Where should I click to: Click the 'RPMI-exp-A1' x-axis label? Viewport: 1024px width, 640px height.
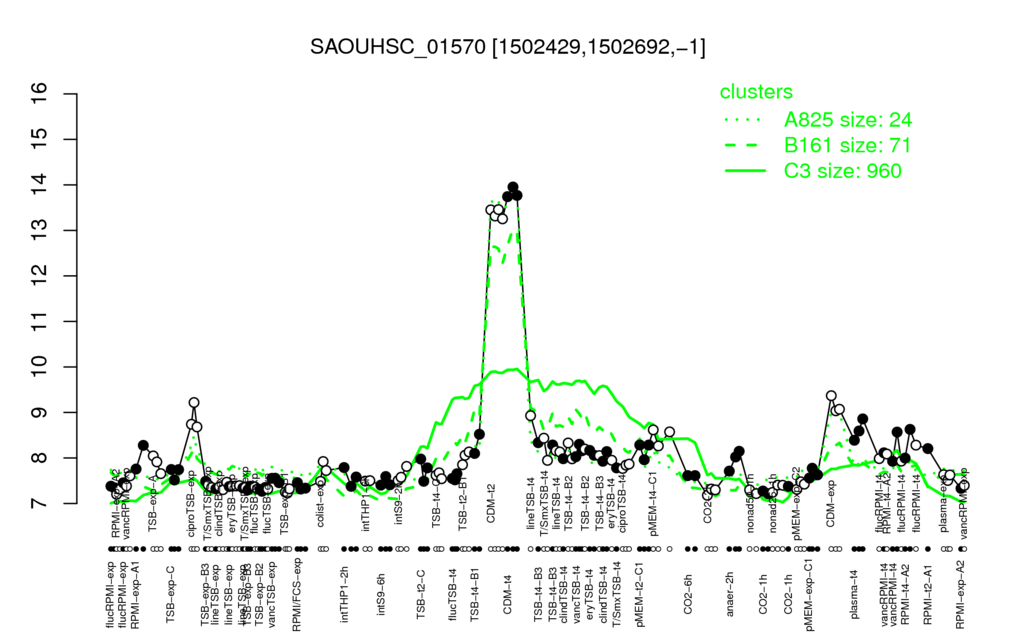tap(135, 596)
